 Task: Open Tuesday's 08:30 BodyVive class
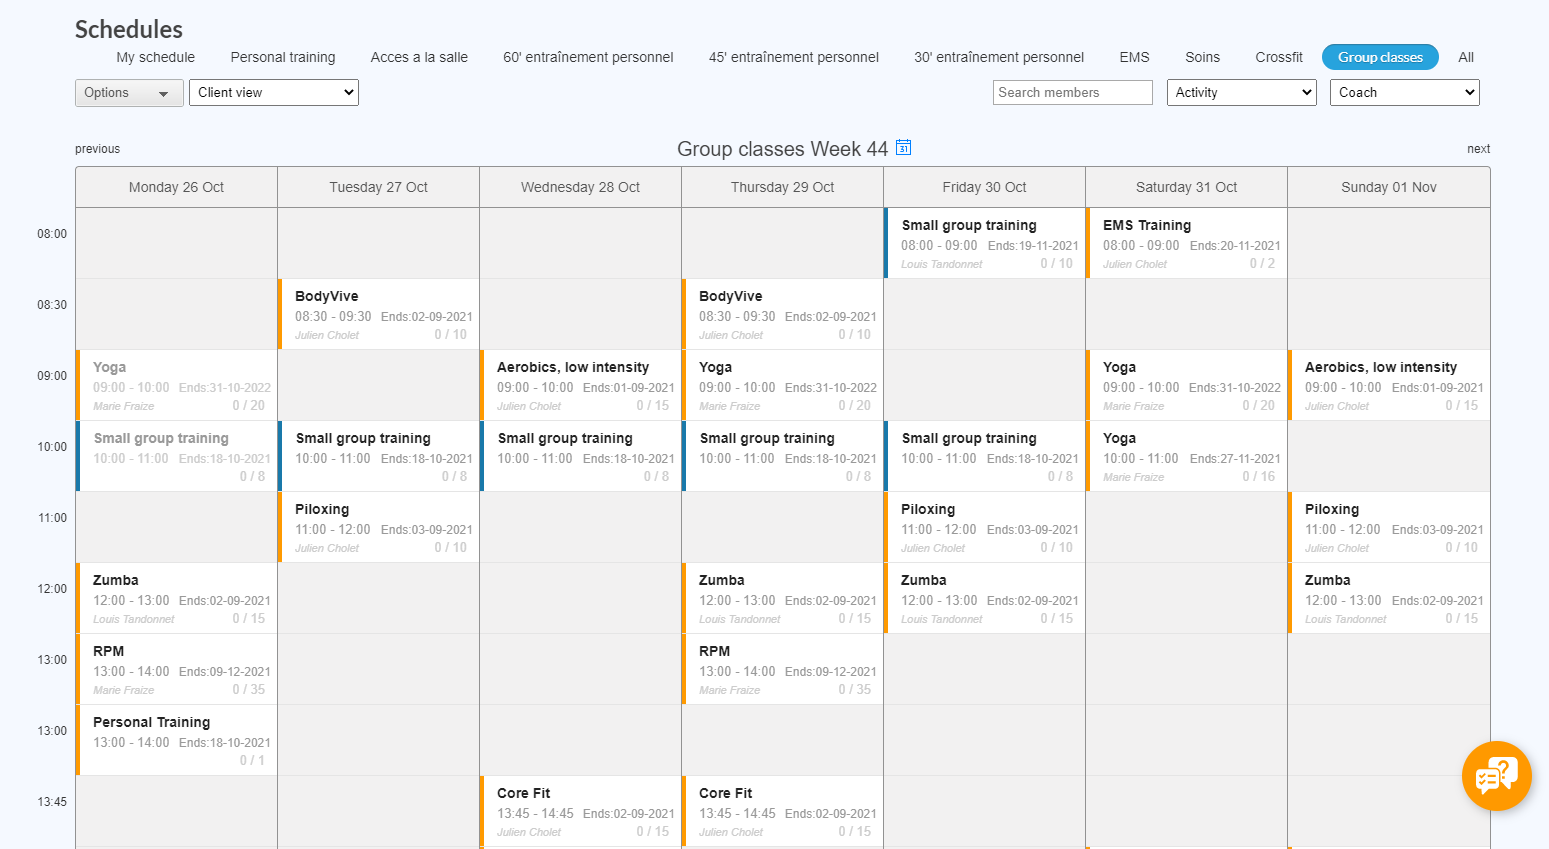(x=379, y=314)
